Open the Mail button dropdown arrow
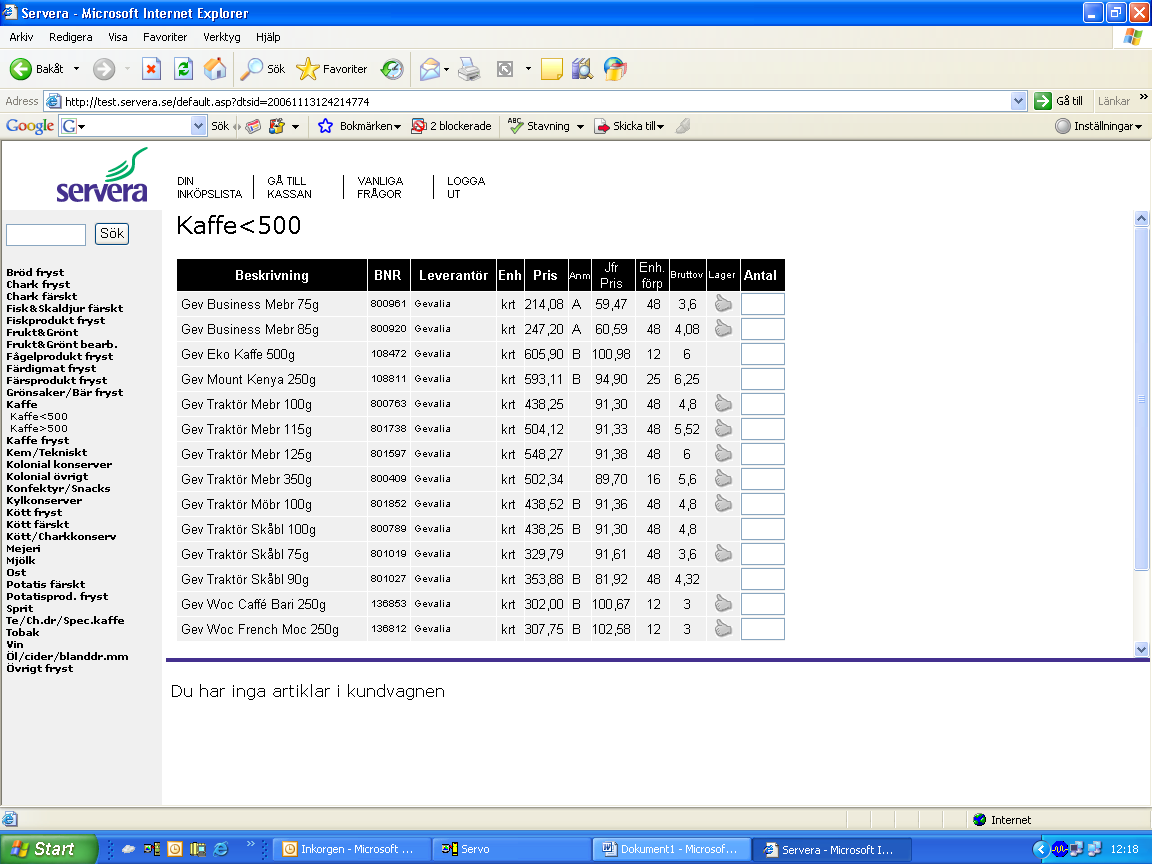Image resolution: width=1152 pixels, height=864 pixels. pos(446,69)
